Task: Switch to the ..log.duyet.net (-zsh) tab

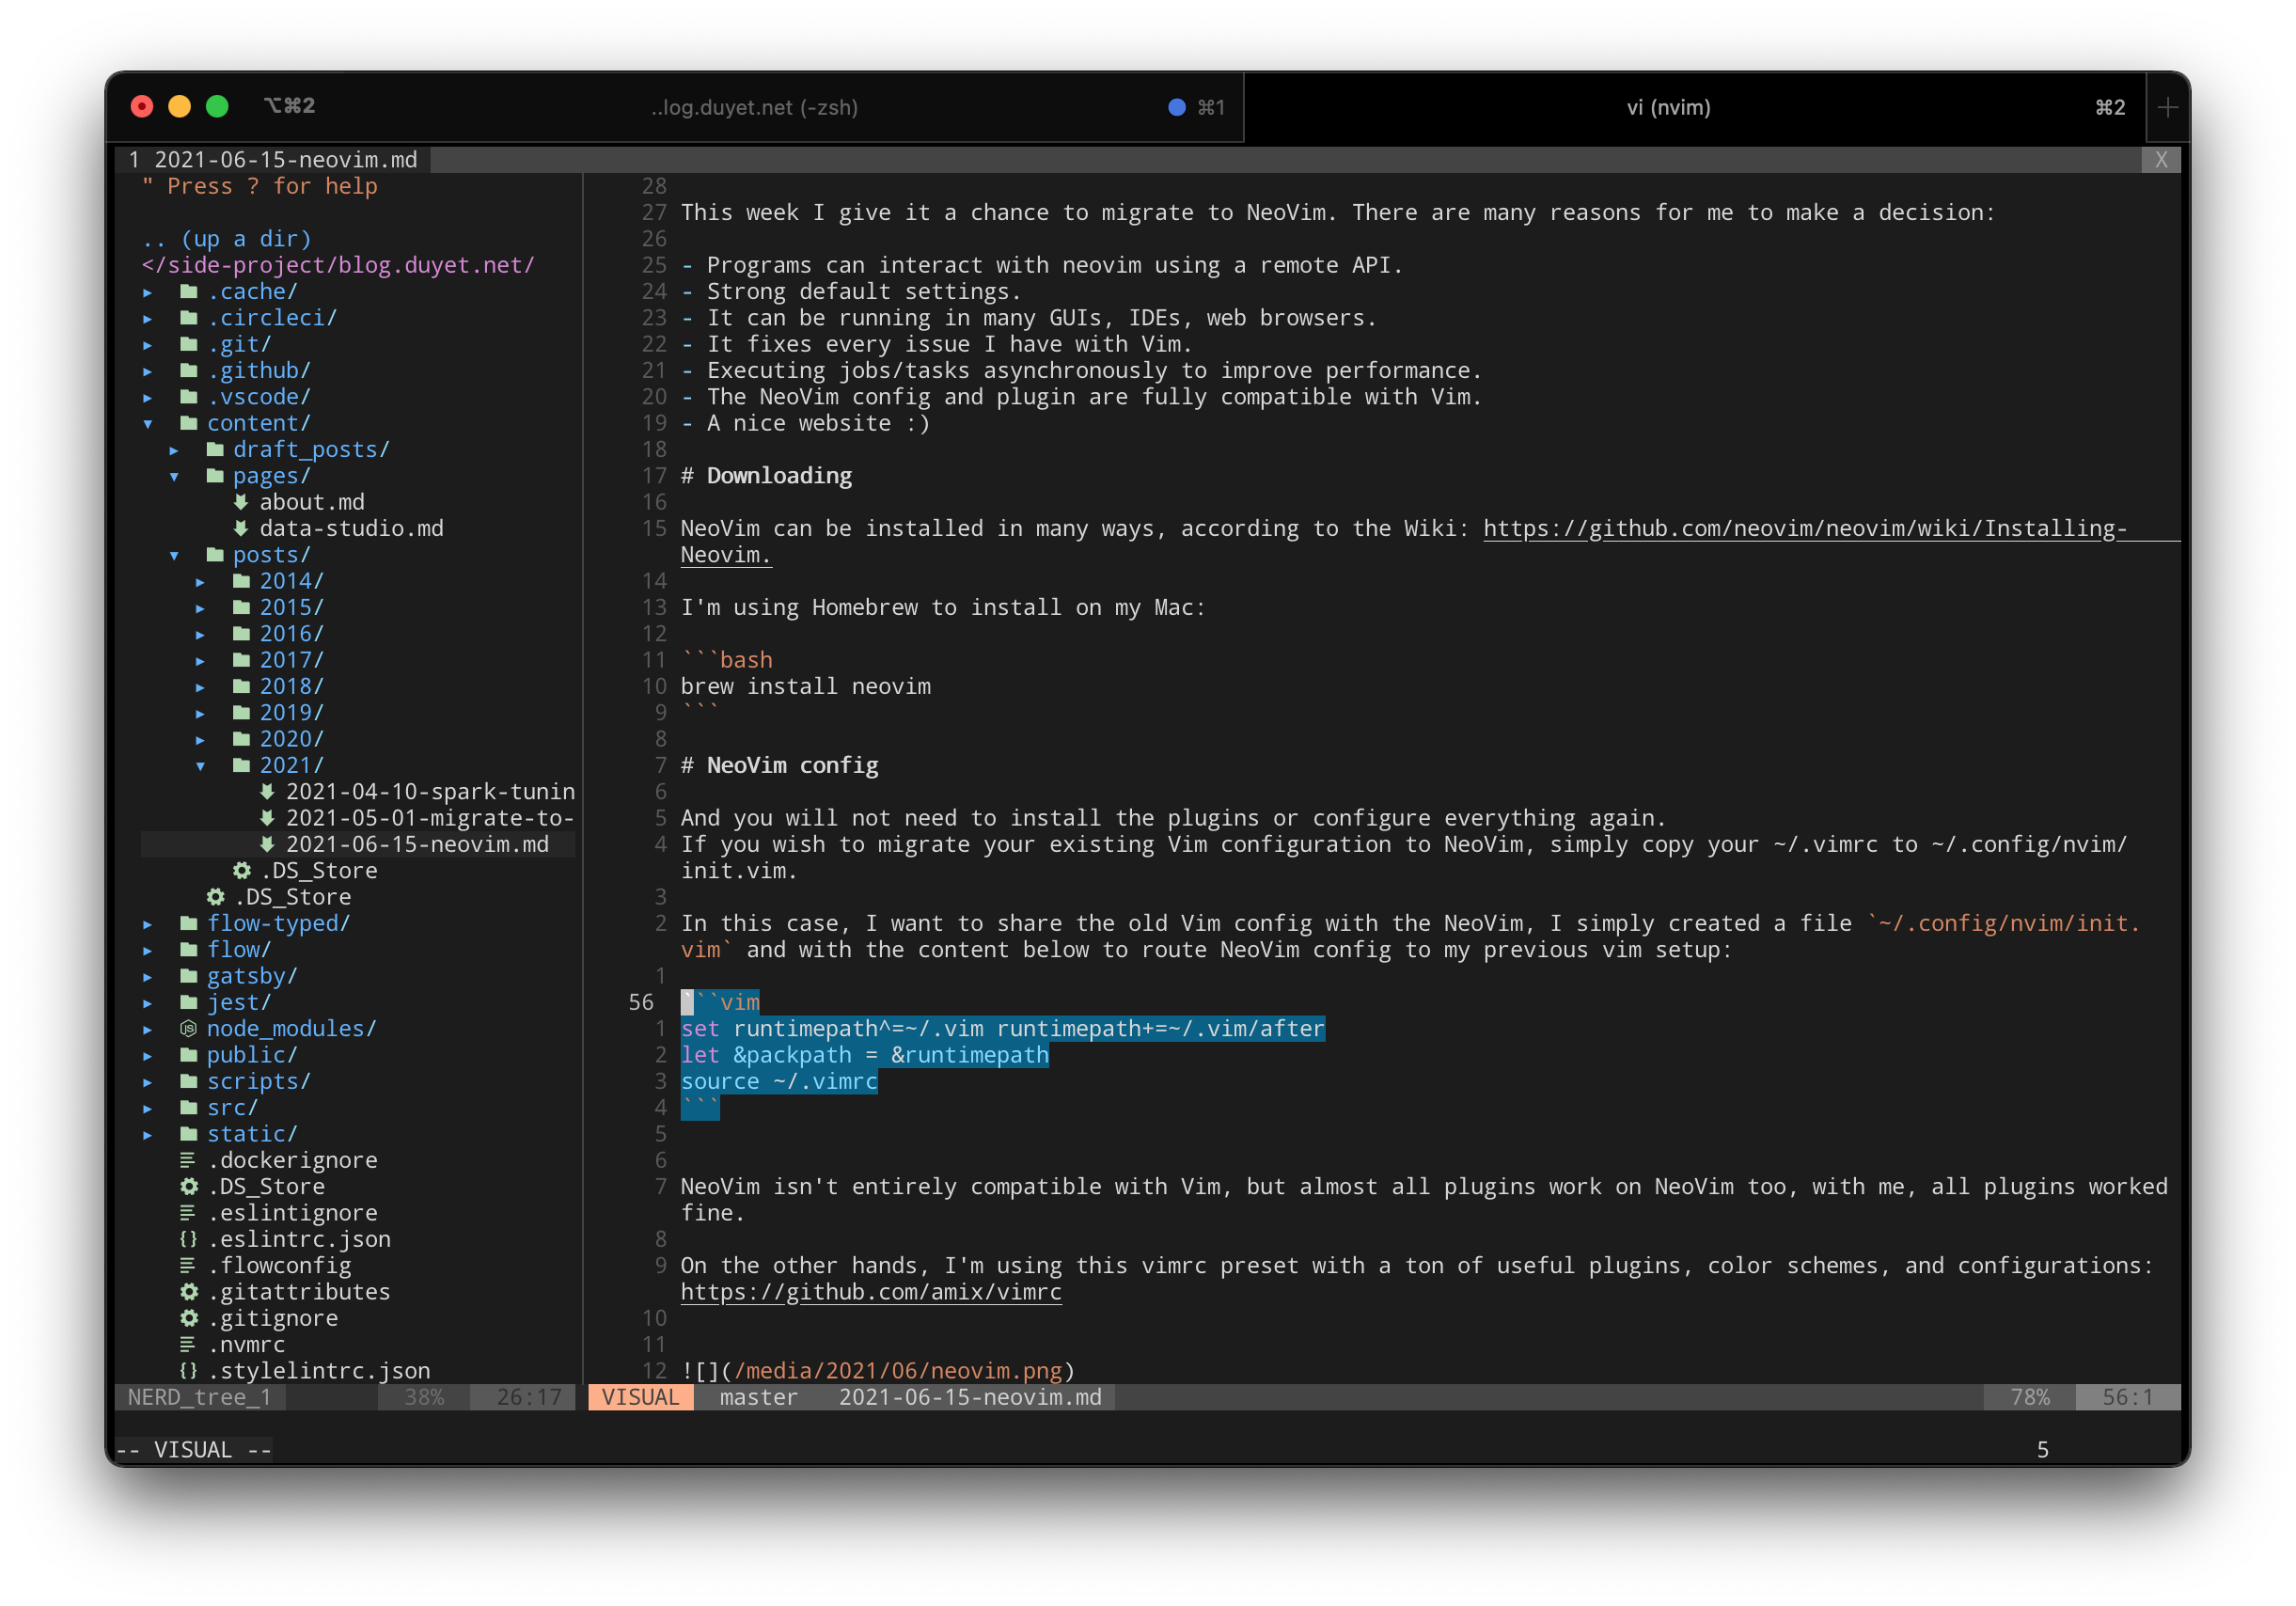Action: tap(754, 107)
